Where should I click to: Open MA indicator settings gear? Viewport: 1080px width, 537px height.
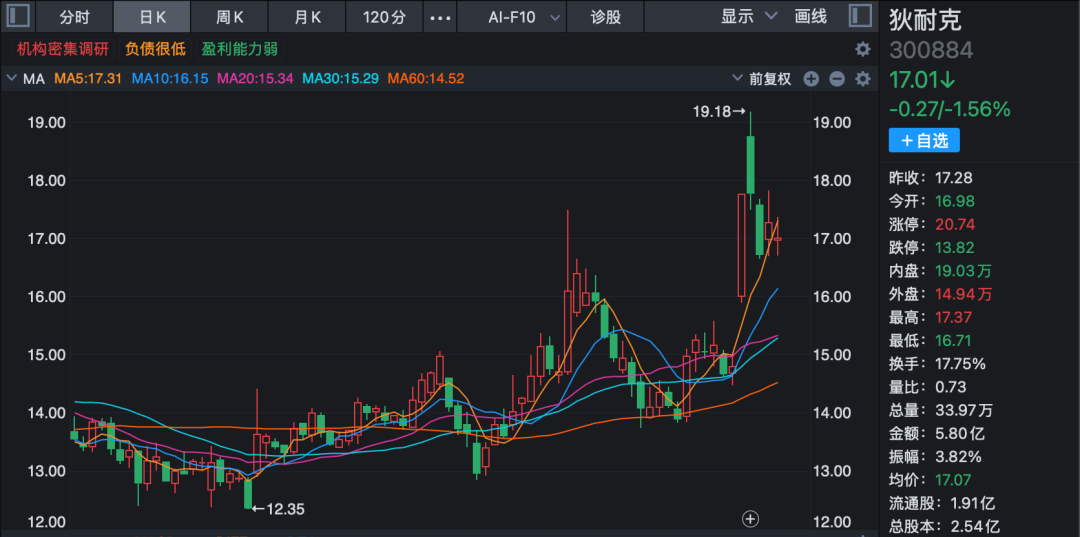862,79
